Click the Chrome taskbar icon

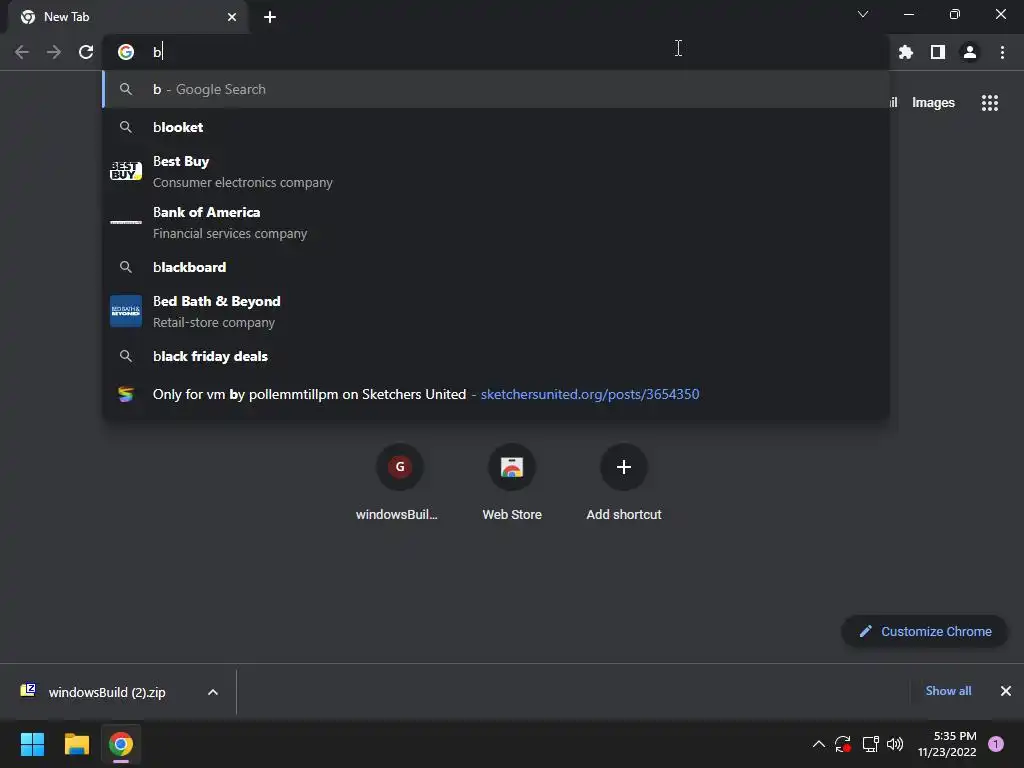121,744
